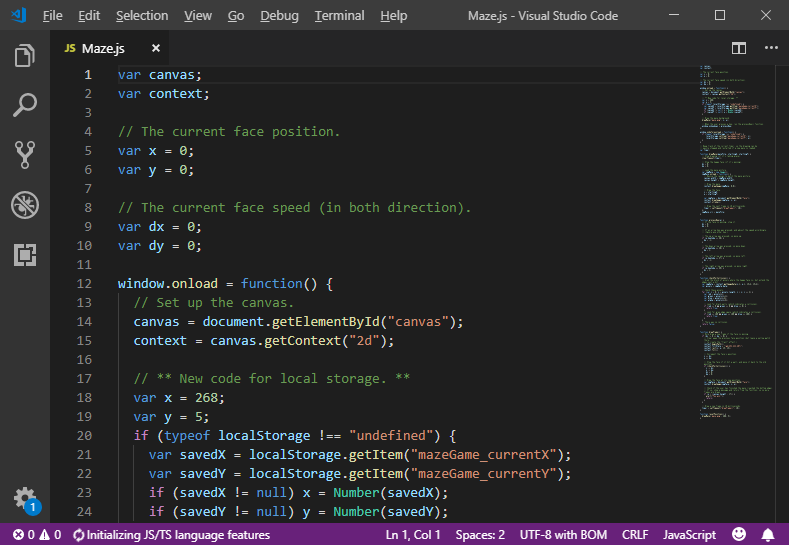Screen dimensions: 789x545
Task: Open the Selection menu
Action: (142, 16)
